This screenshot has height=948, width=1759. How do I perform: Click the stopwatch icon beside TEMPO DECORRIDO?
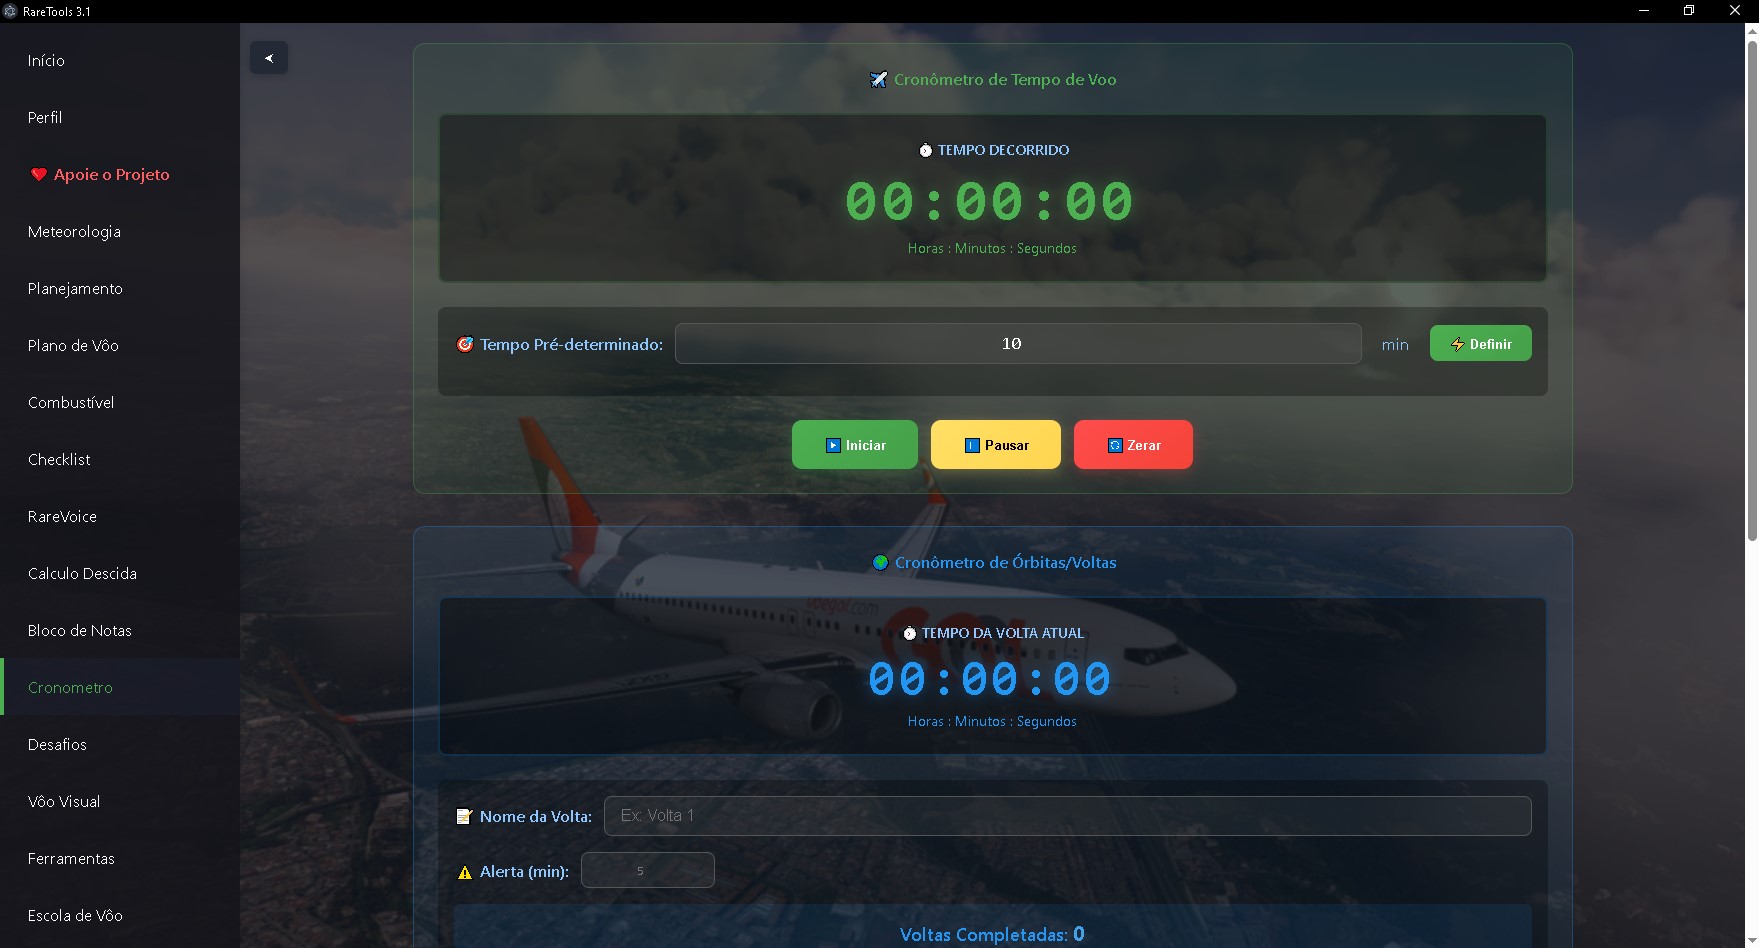pyautogui.click(x=925, y=150)
